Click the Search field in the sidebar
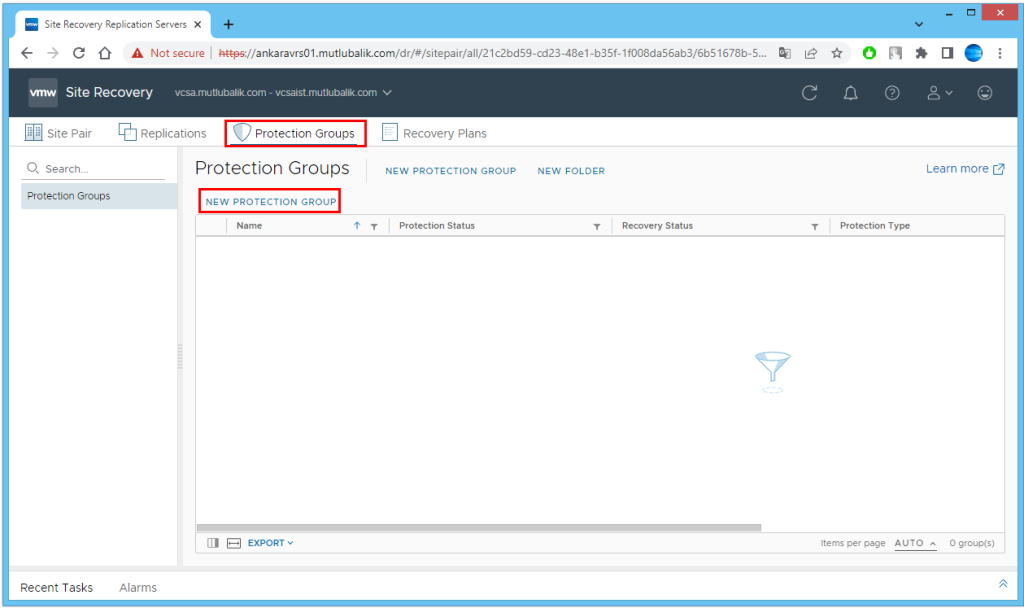The image size is (1024, 608). (95, 168)
